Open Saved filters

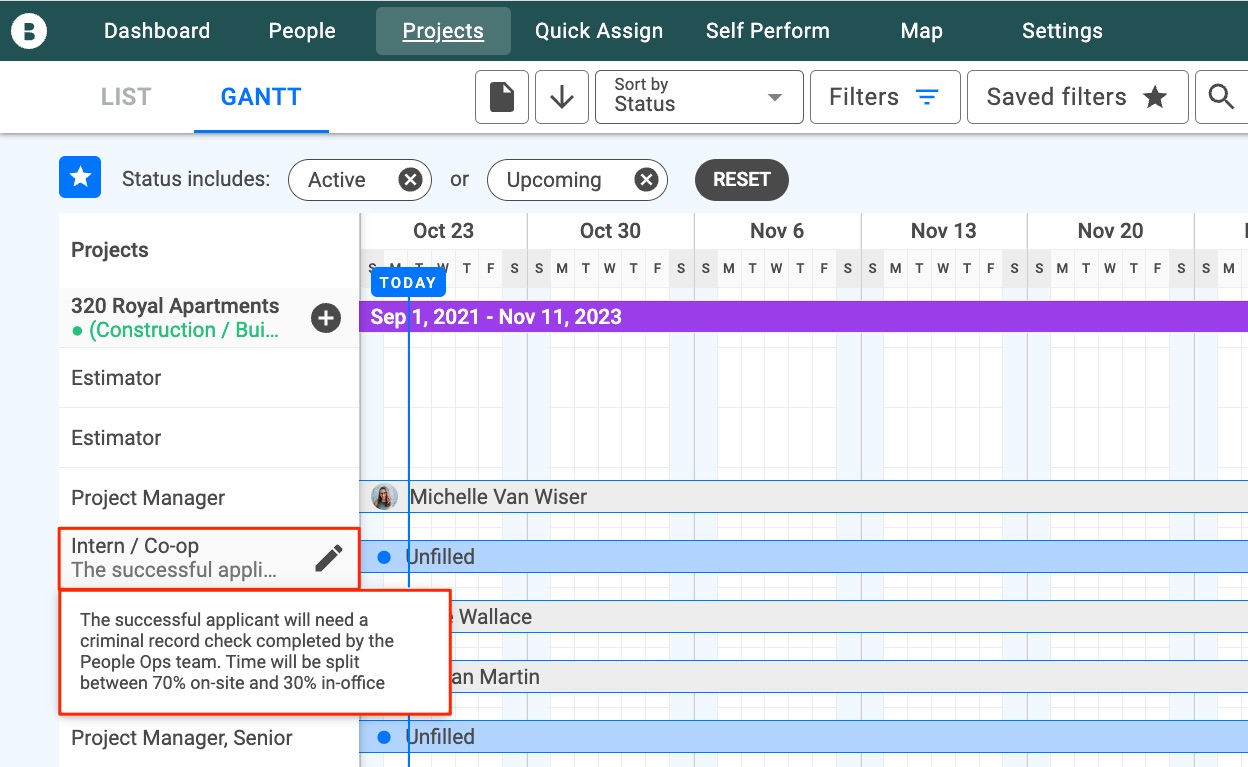click(1077, 97)
